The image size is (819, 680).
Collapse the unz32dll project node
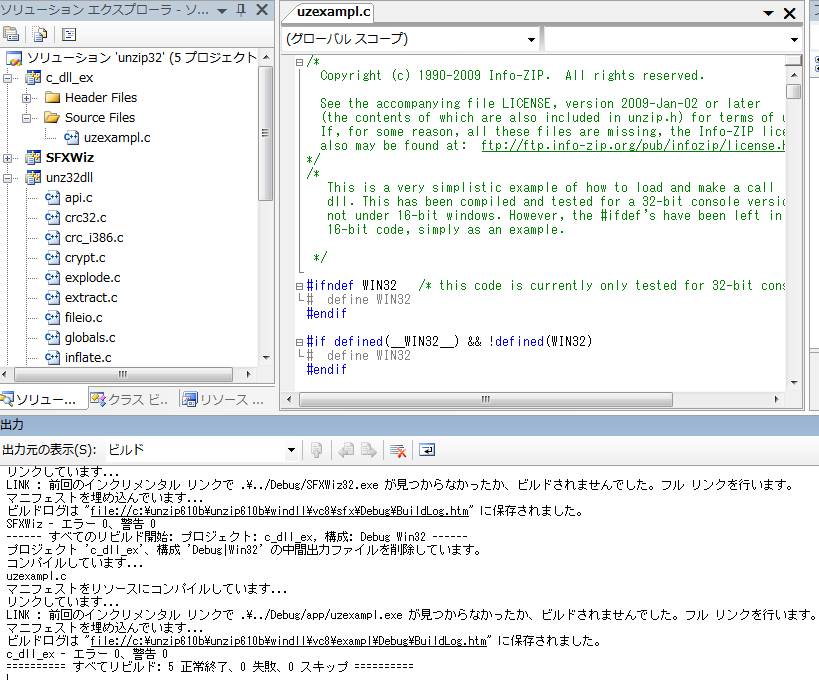[7, 178]
